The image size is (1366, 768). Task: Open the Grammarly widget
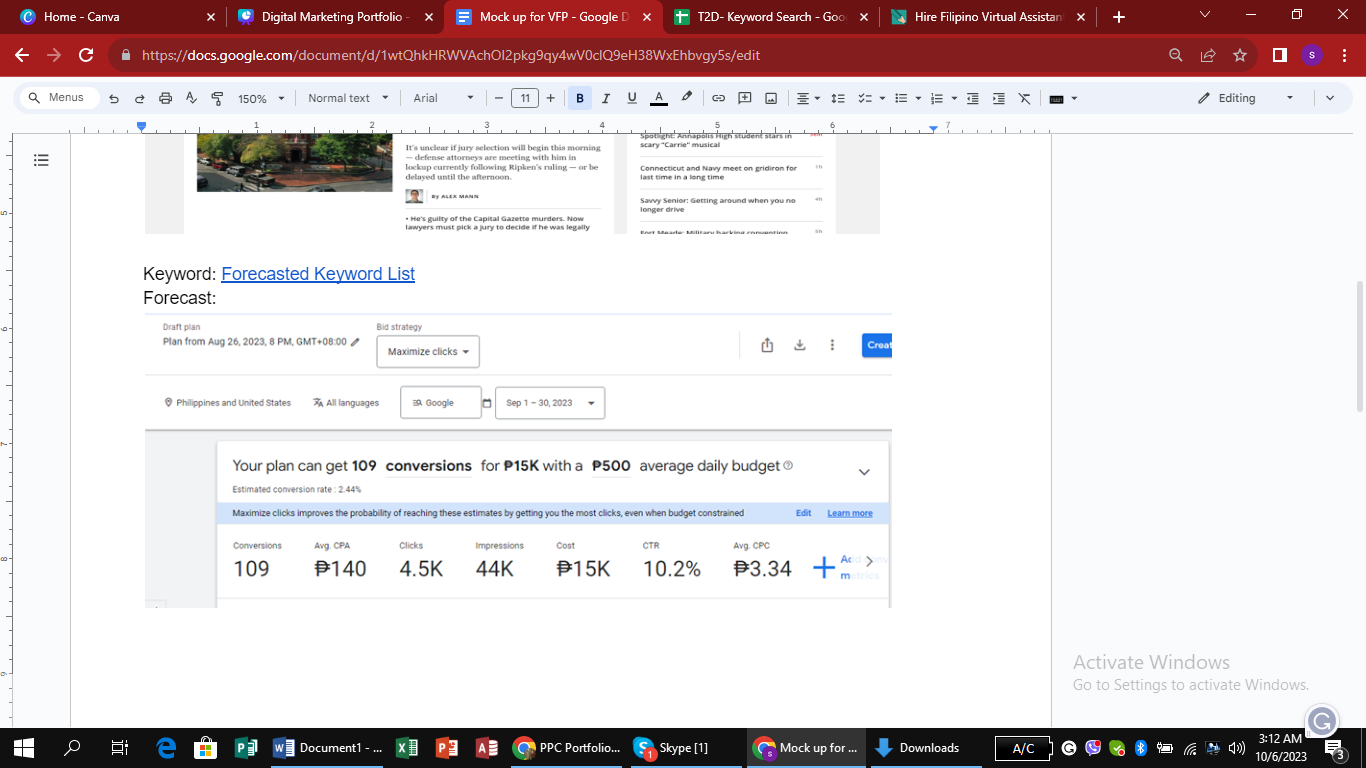pyautogui.click(x=1322, y=720)
